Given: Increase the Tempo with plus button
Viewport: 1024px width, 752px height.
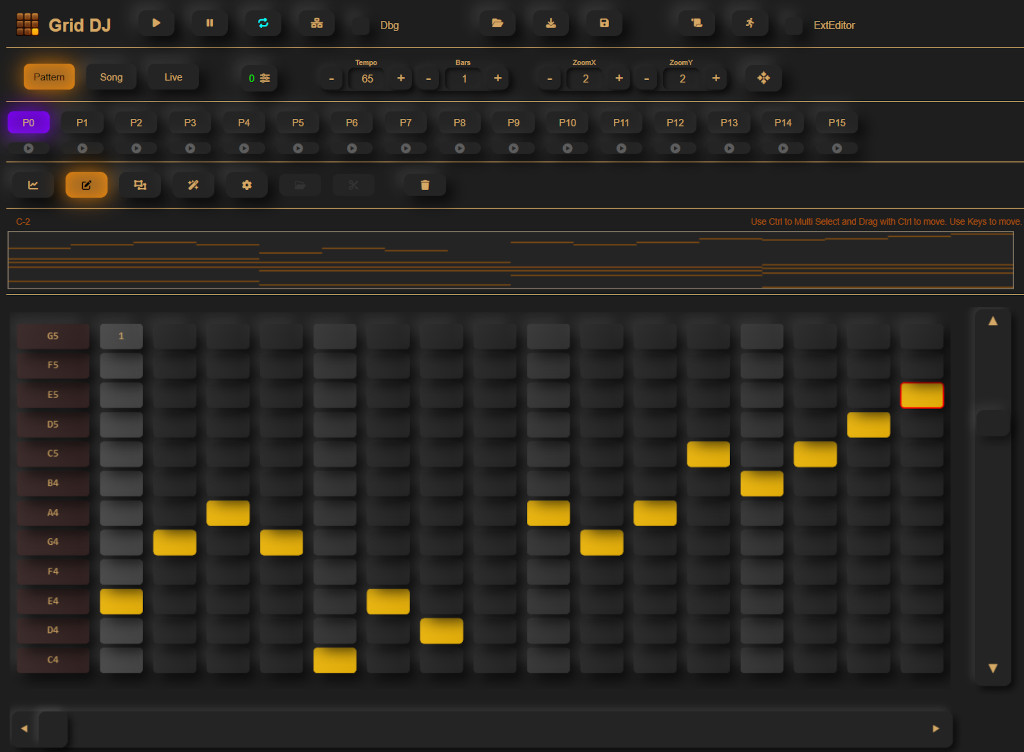Looking at the screenshot, I should 401,78.
